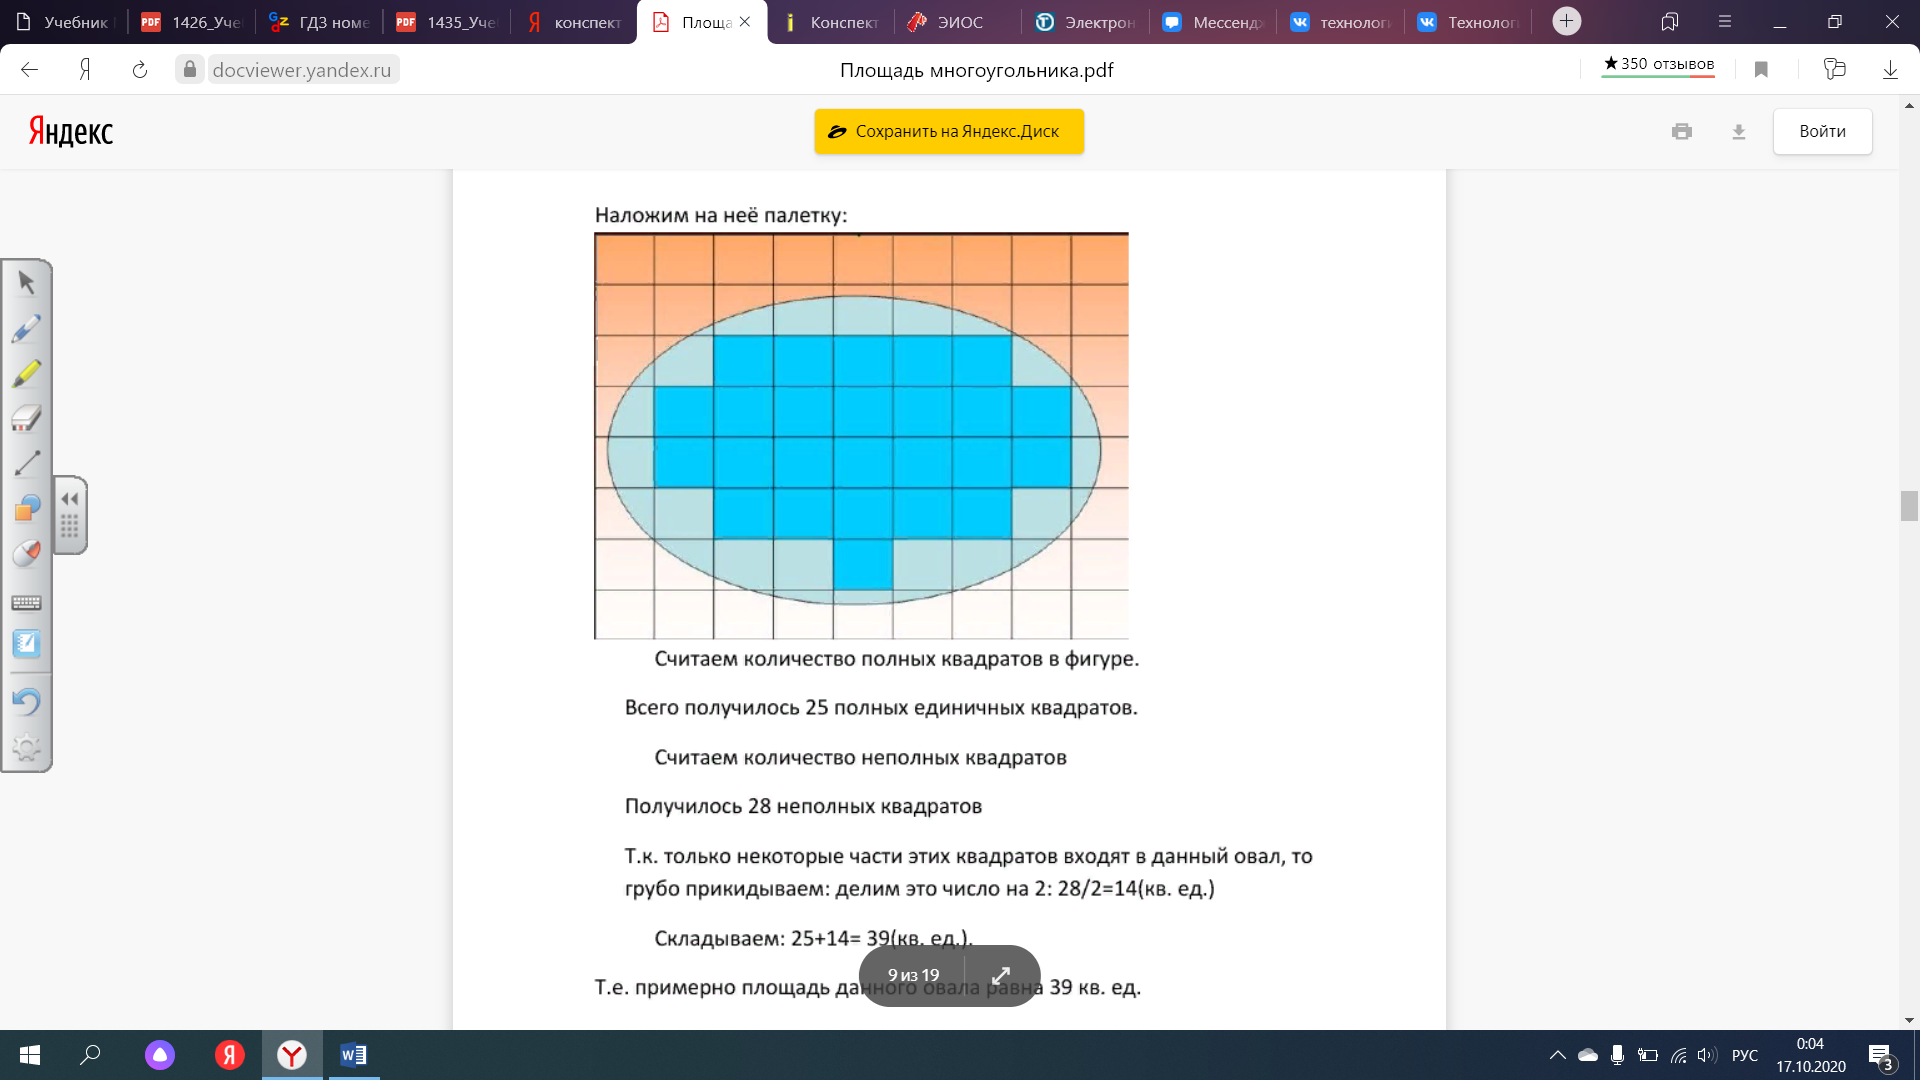
Task: Switch to the lowercase технолог VK tab
Action: click(1340, 22)
